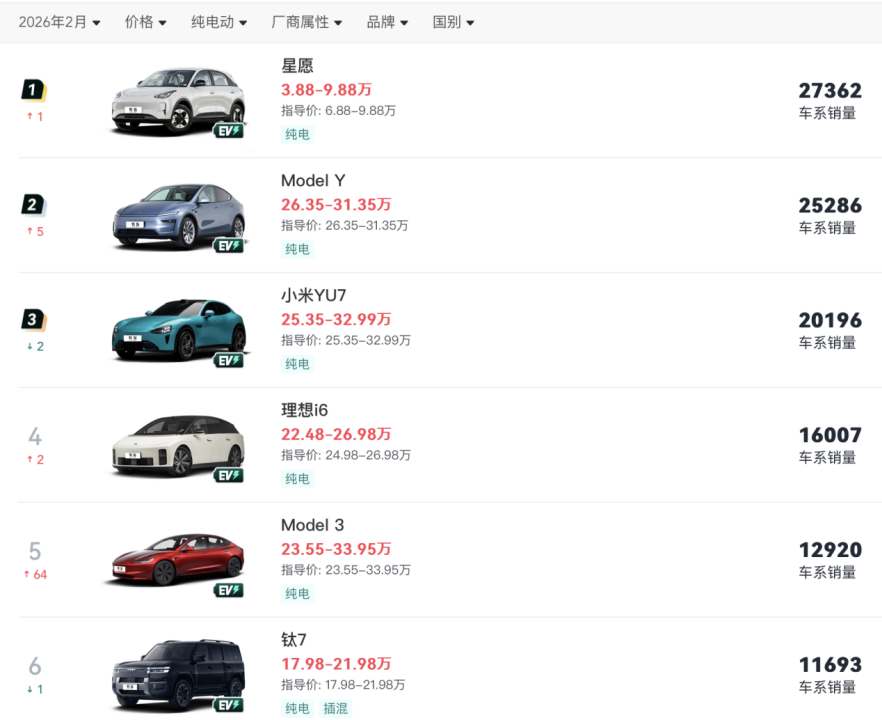
Task: Open the 纯电动 energy type dropdown
Action: coord(219,22)
